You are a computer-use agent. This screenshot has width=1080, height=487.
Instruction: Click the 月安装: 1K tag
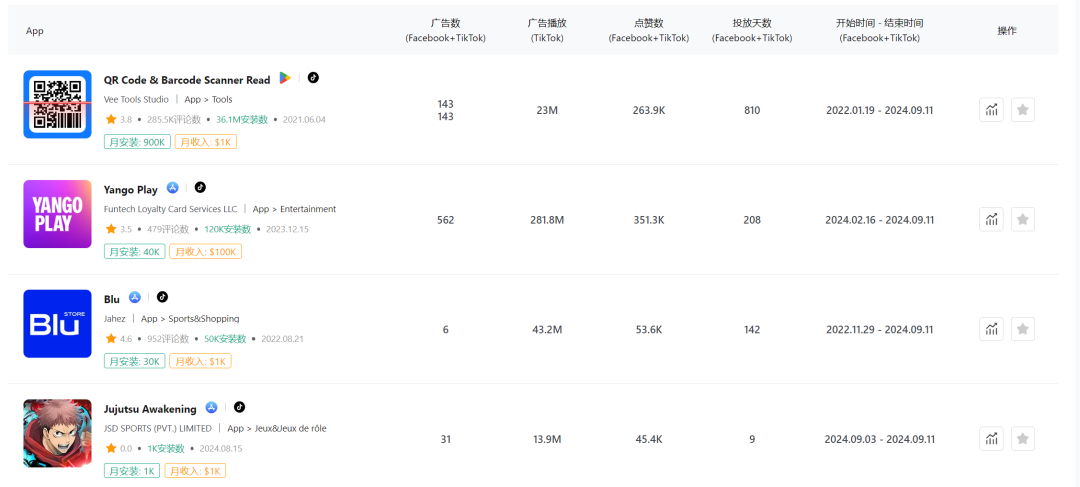click(132, 471)
